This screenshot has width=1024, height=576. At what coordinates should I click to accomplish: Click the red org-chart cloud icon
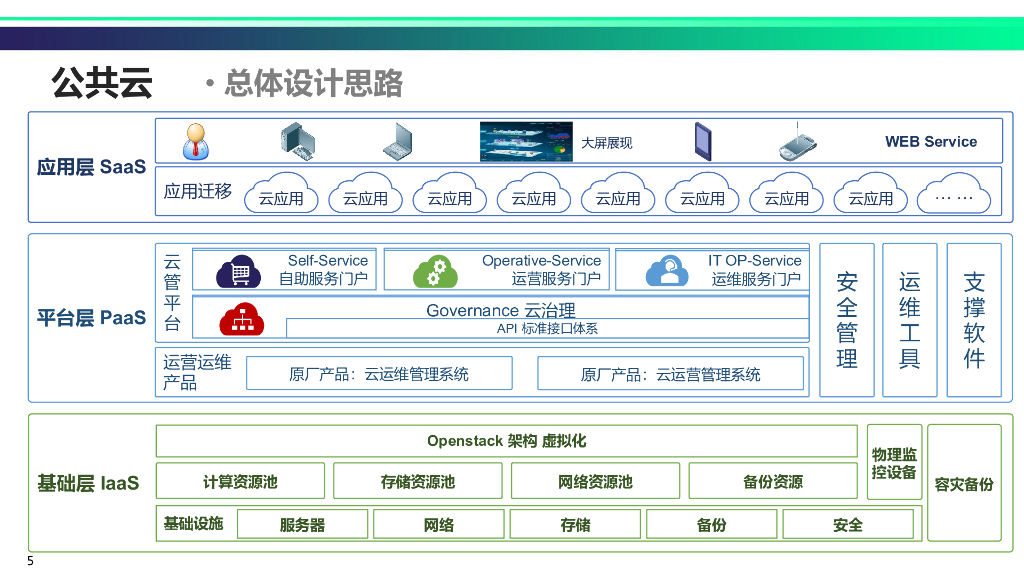(242, 319)
